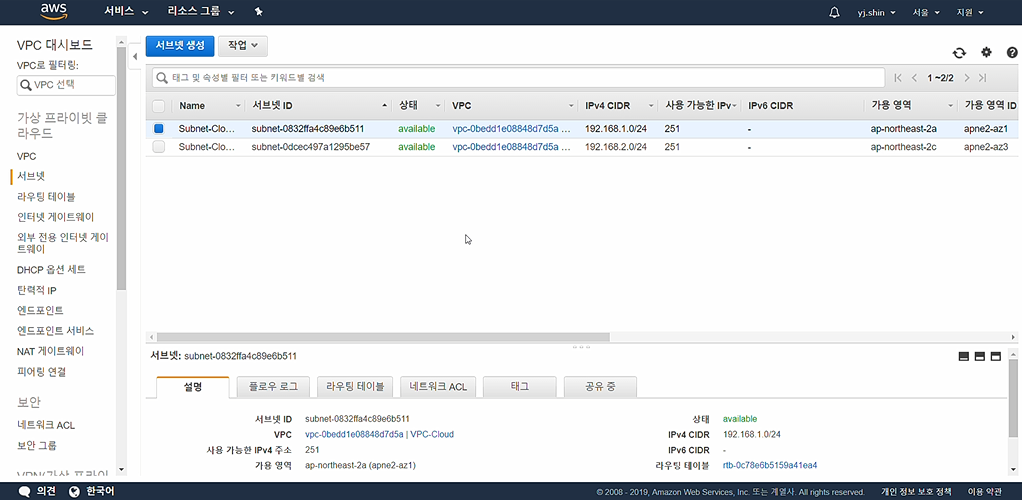Switch to the 플로우 로그 tab
The width and height of the screenshot is (1022, 501).
pos(273,386)
